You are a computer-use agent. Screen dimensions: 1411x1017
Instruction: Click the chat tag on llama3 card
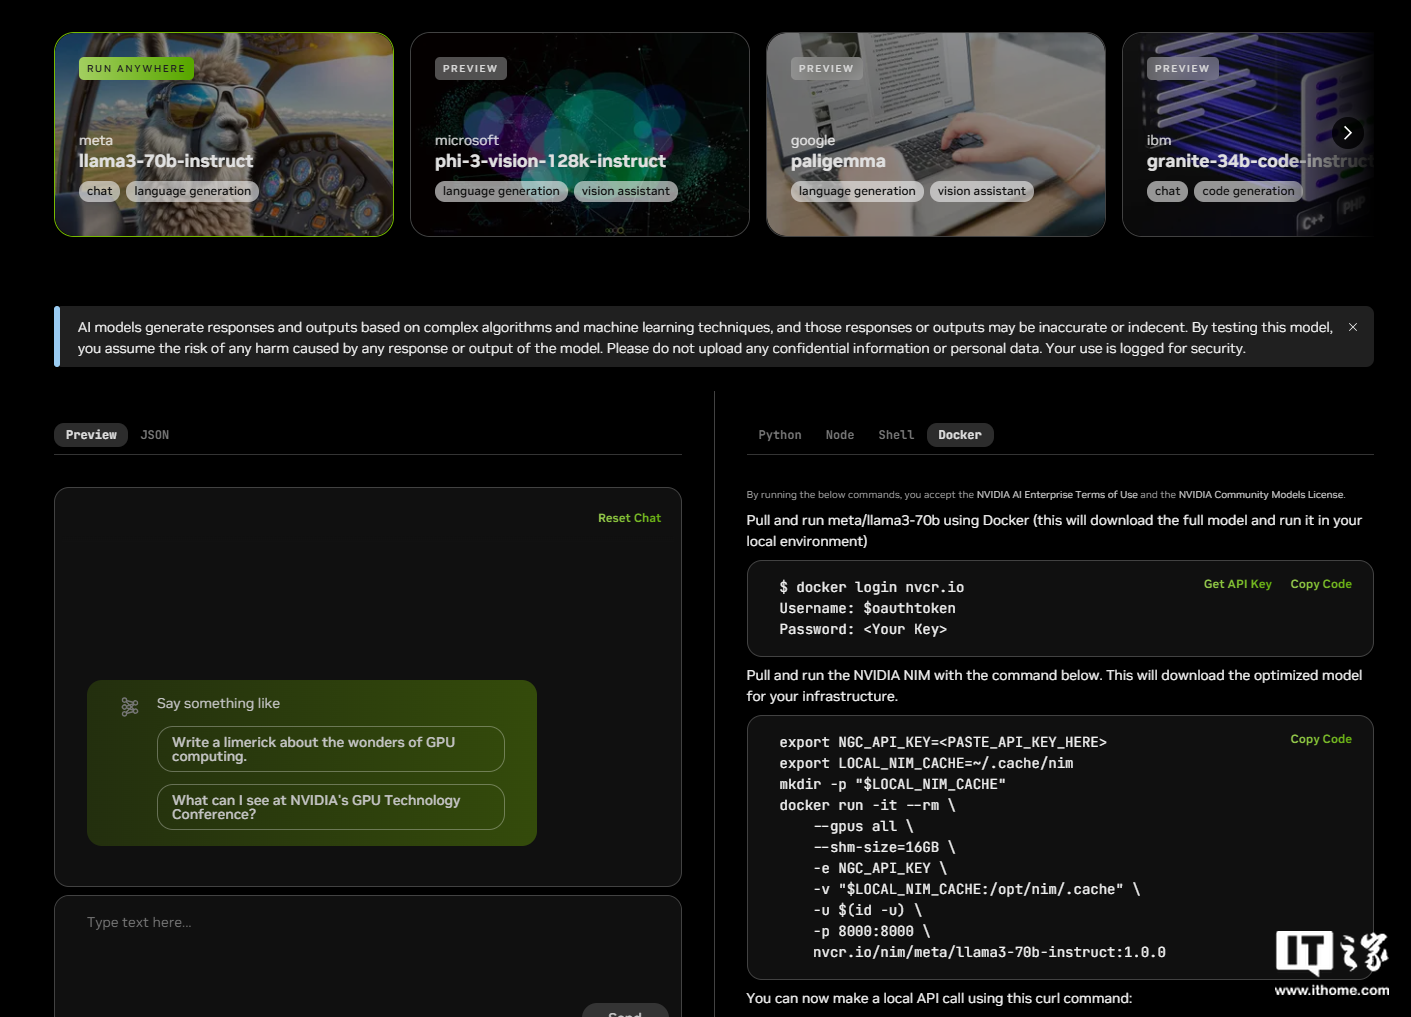coord(100,191)
